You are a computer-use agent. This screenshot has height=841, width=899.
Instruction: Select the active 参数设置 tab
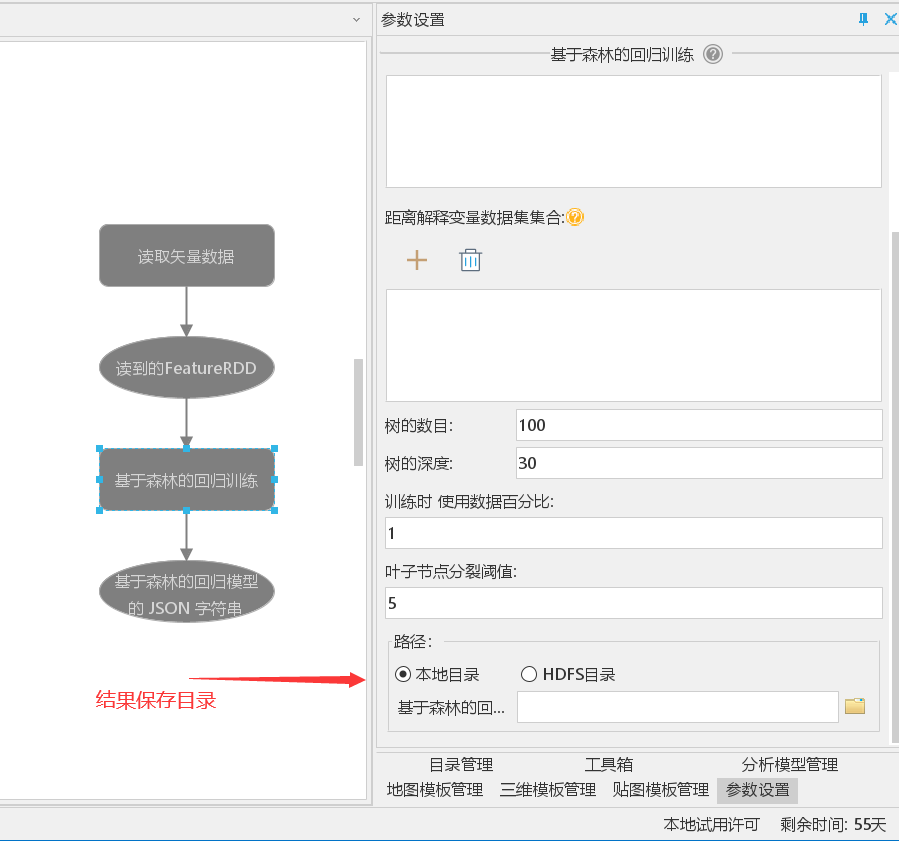757,790
